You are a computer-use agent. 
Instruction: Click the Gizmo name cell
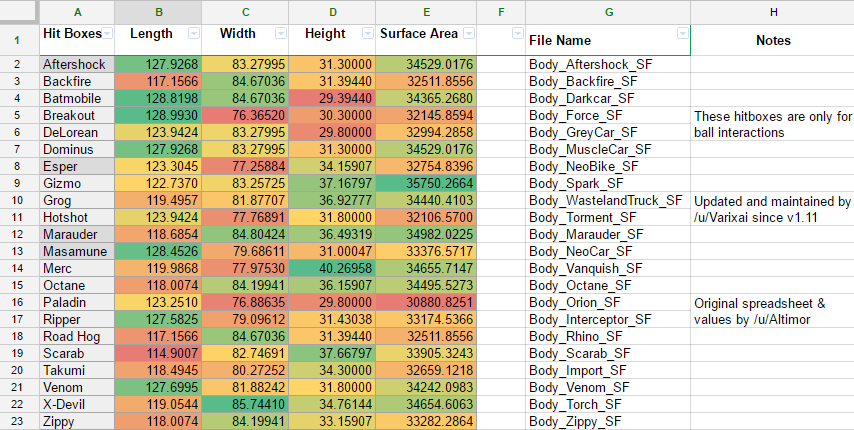click(77, 183)
